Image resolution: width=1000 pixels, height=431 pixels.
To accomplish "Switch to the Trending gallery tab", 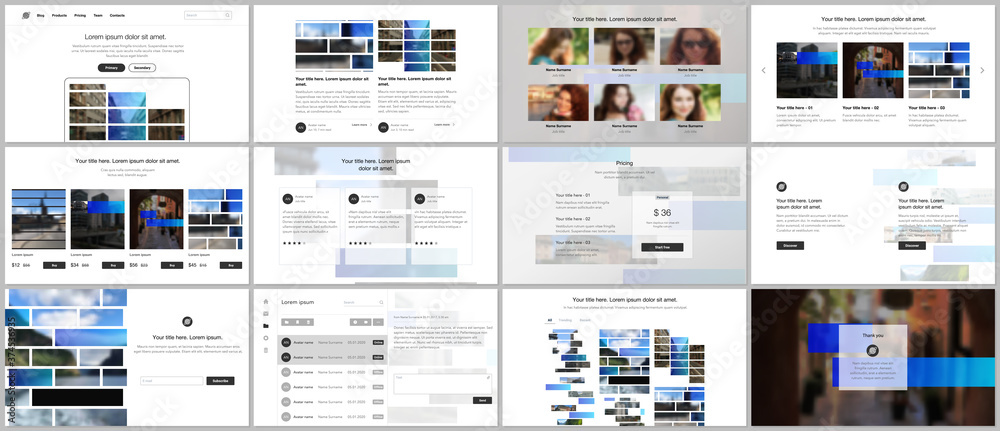I will click(565, 319).
